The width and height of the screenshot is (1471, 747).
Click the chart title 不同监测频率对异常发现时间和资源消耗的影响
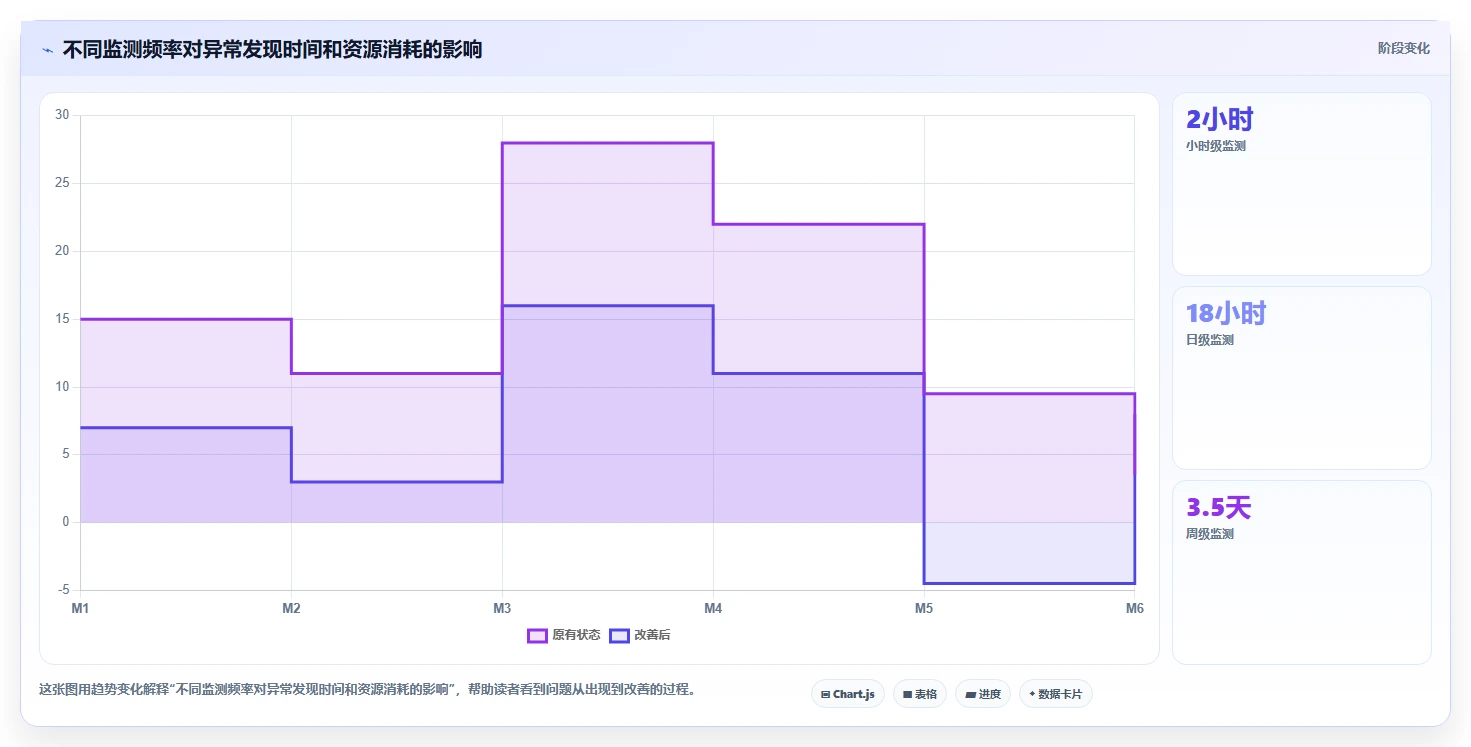(x=272, y=49)
